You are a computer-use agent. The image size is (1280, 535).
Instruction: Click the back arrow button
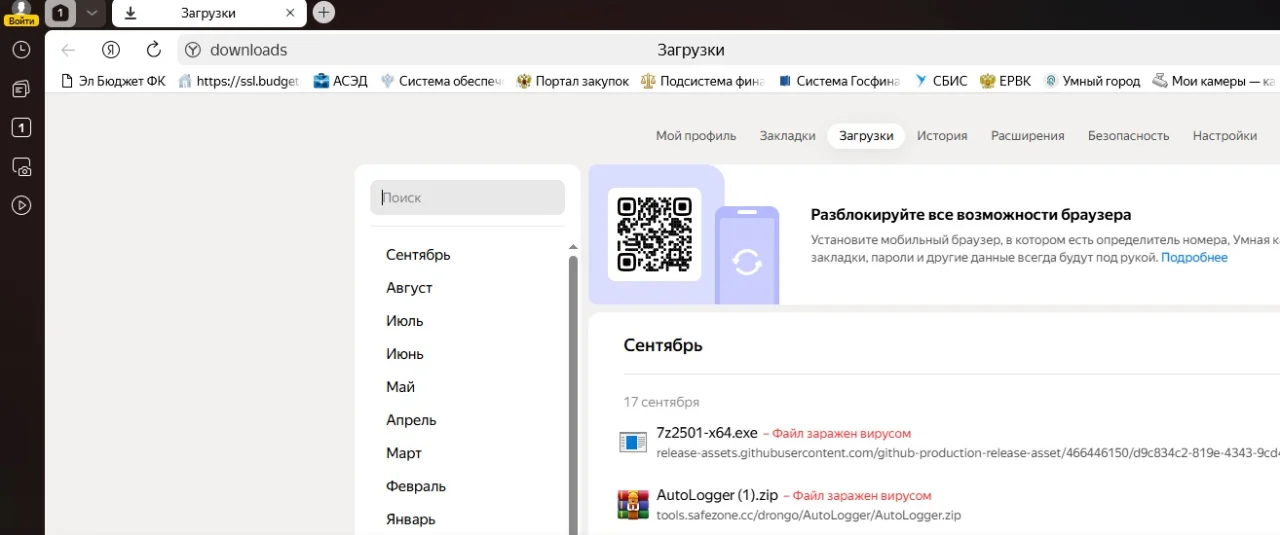pyautogui.click(x=68, y=50)
